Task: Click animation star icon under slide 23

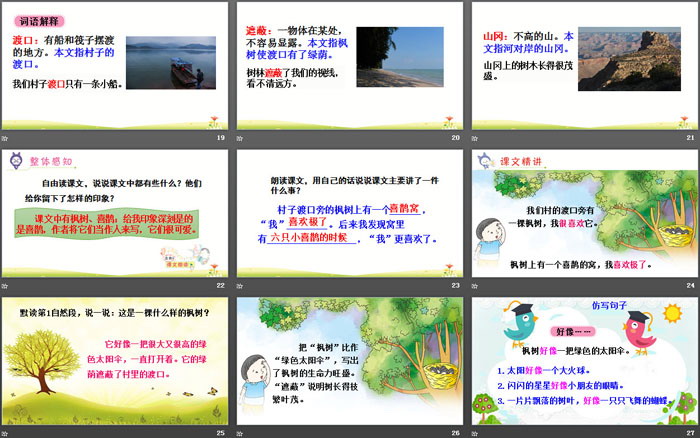Action: (240, 286)
